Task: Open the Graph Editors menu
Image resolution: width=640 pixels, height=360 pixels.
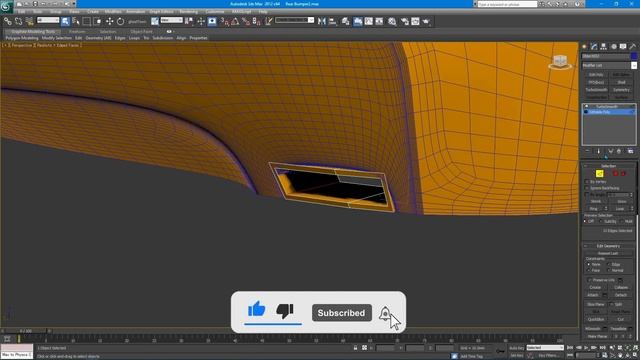Action: [x=161, y=12]
